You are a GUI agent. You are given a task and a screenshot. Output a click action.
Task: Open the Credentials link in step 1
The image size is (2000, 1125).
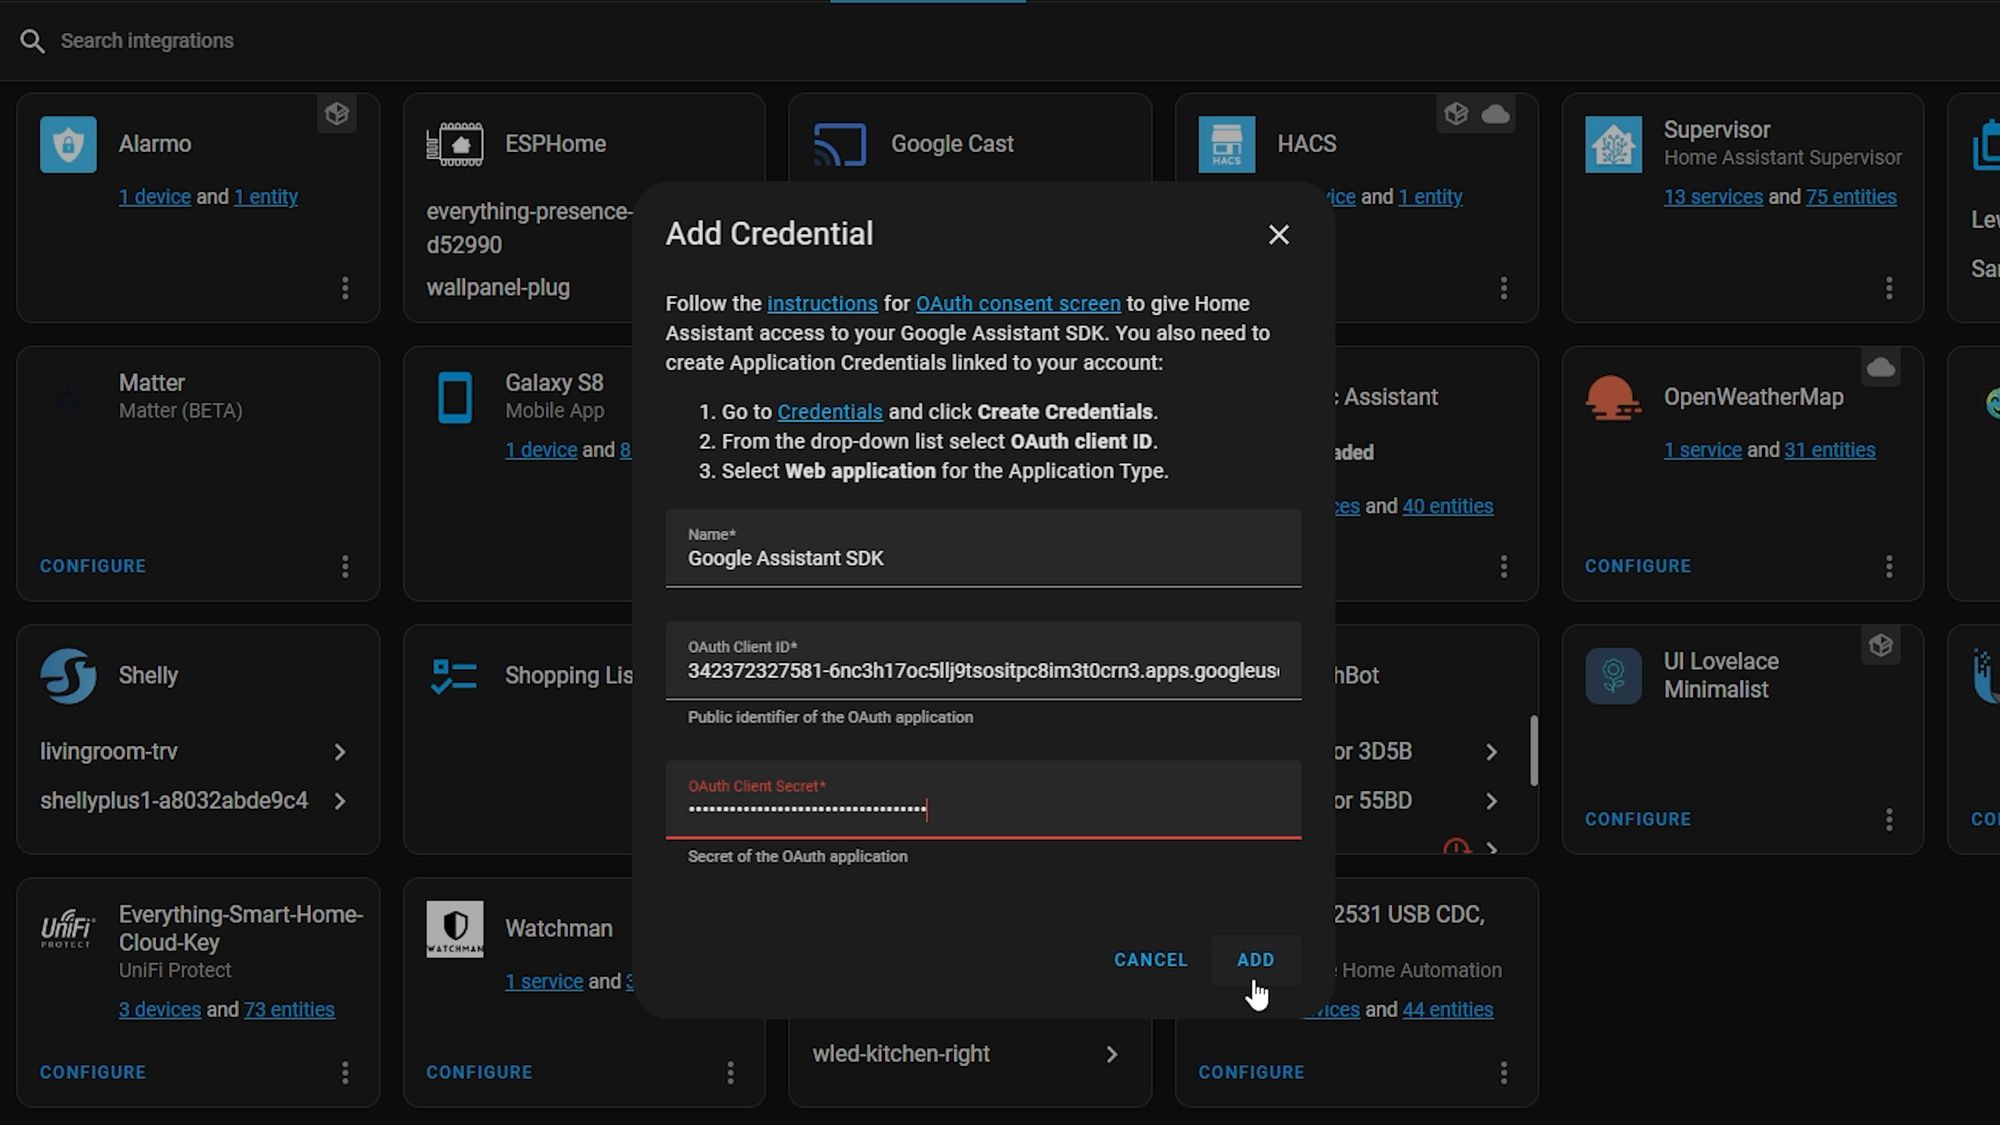(830, 412)
